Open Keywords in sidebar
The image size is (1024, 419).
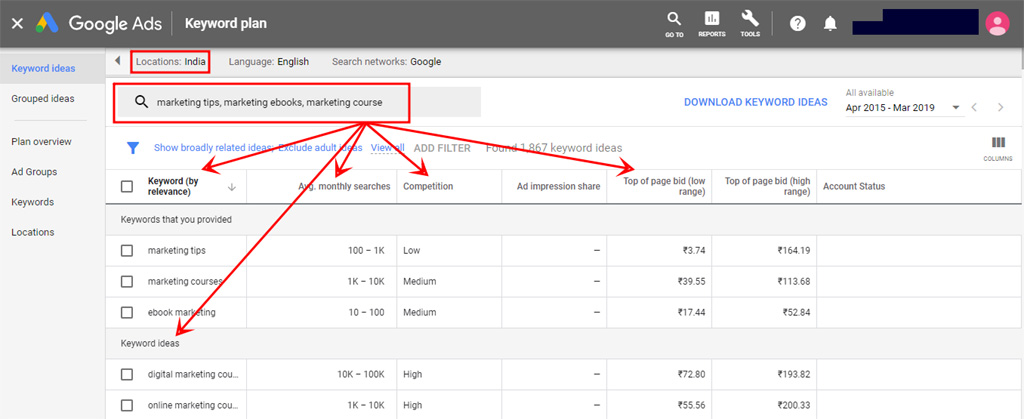pyautogui.click(x=33, y=202)
